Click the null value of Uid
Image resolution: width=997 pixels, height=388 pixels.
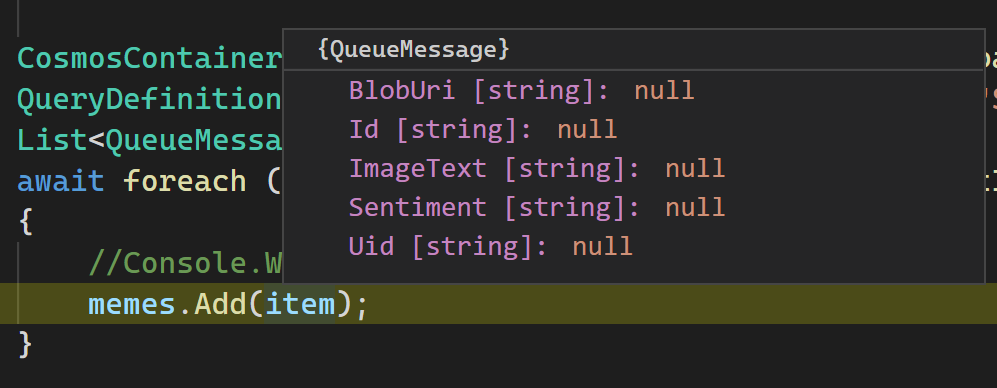(x=602, y=246)
